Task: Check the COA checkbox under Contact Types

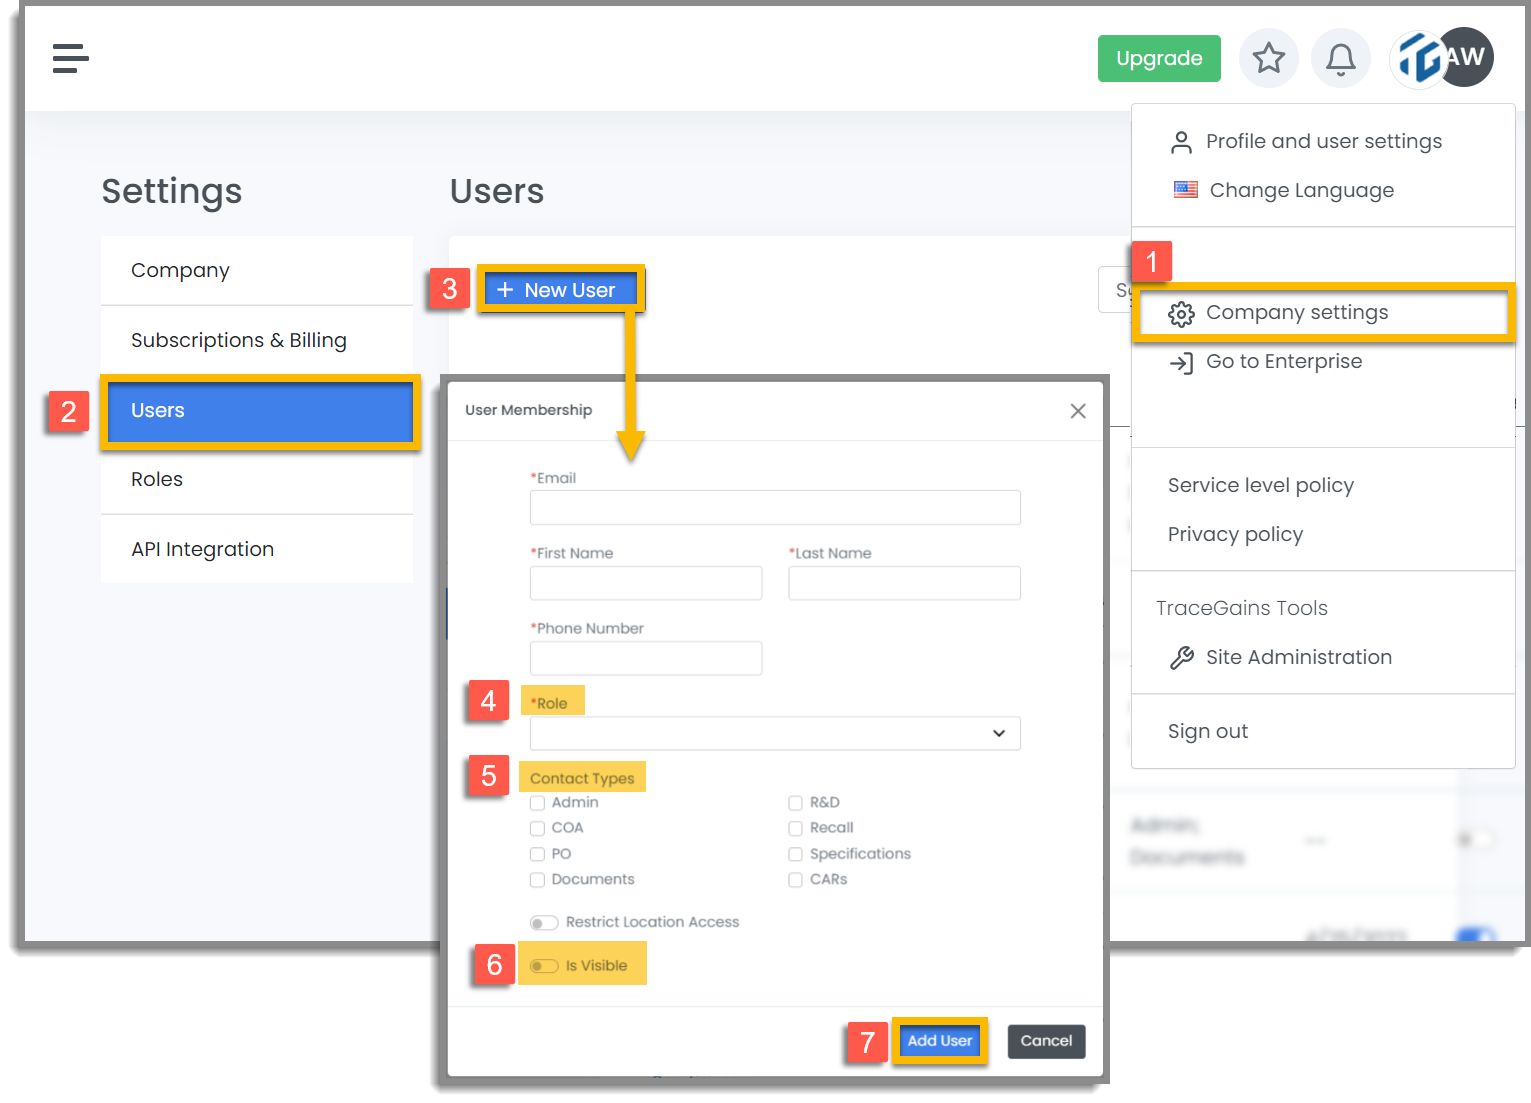Action: tap(537, 828)
